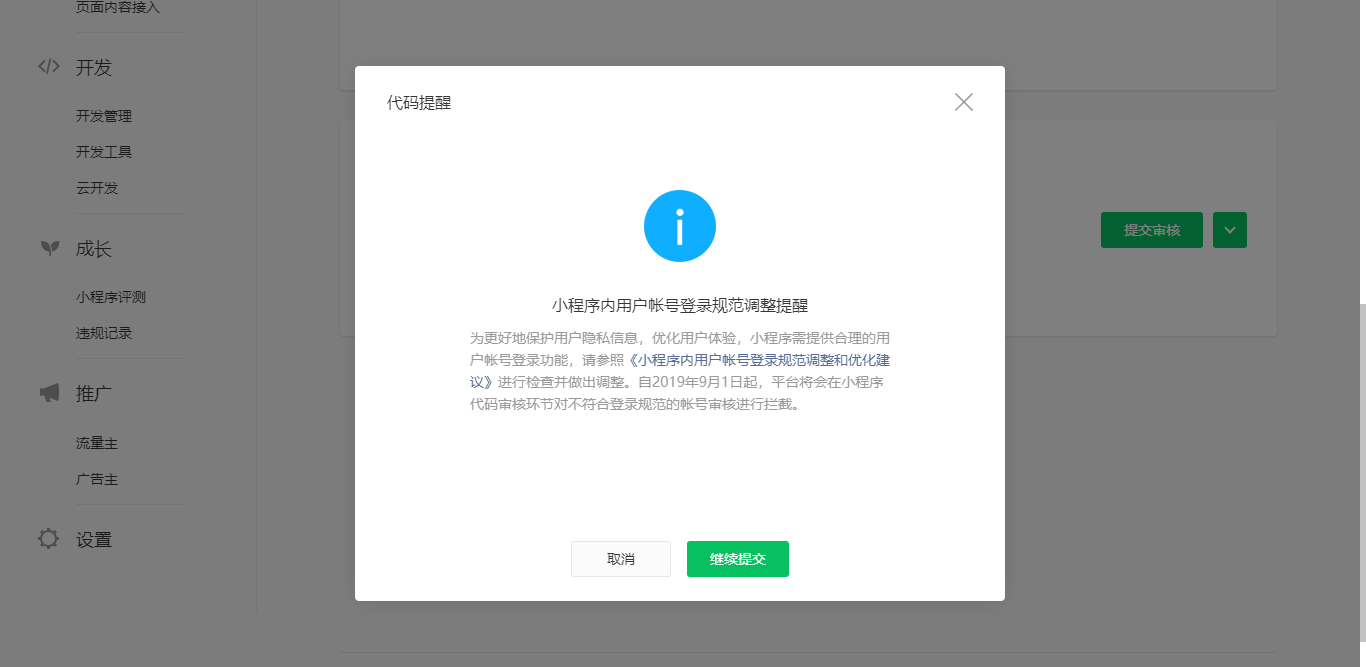Click the 开发 code brackets icon
The width and height of the screenshot is (1366, 667).
49,67
